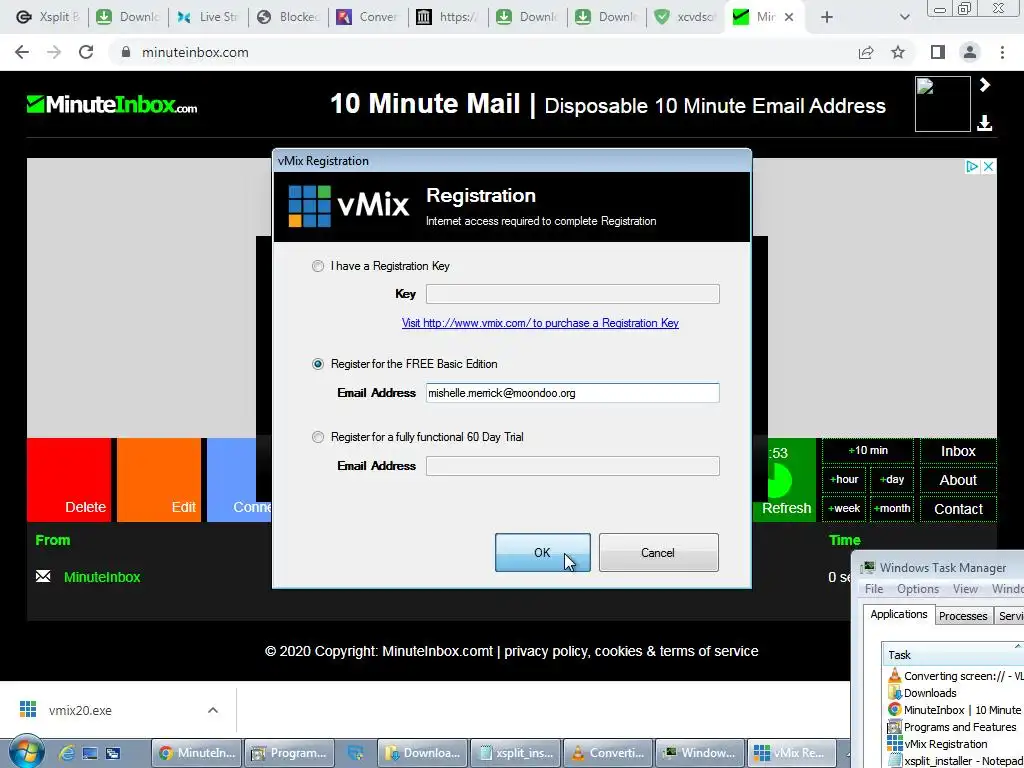Switch to xsplit_ins Notepad taskbar button
Image resolution: width=1024 pixels, height=768 pixels.
[x=516, y=753]
